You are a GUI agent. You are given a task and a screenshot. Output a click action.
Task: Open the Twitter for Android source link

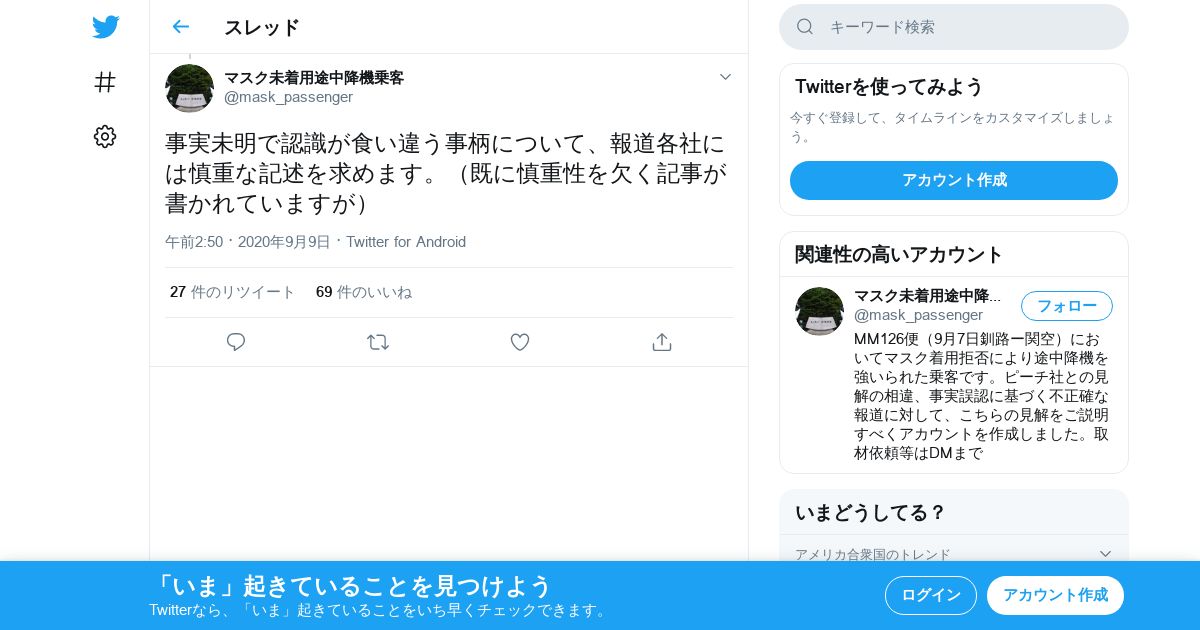pyautogui.click(x=406, y=242)
